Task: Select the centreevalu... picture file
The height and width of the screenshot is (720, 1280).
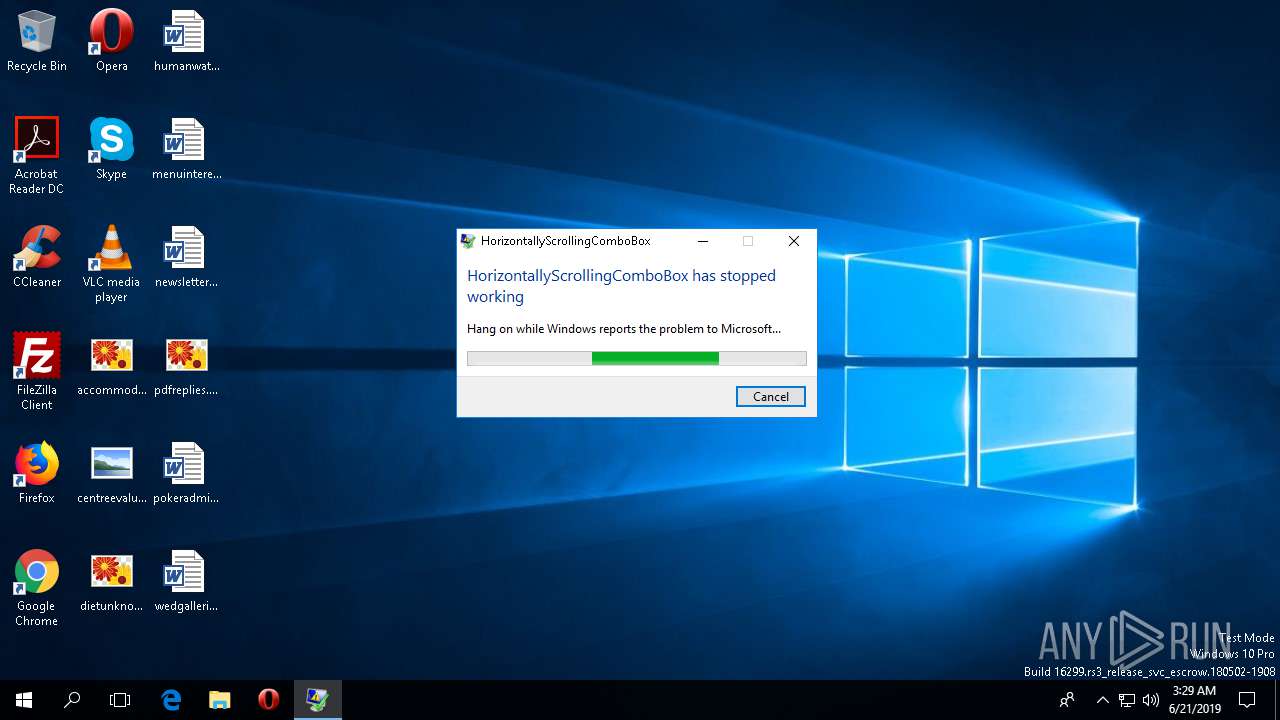Action: pyautogui.click(x=111, y=473)
